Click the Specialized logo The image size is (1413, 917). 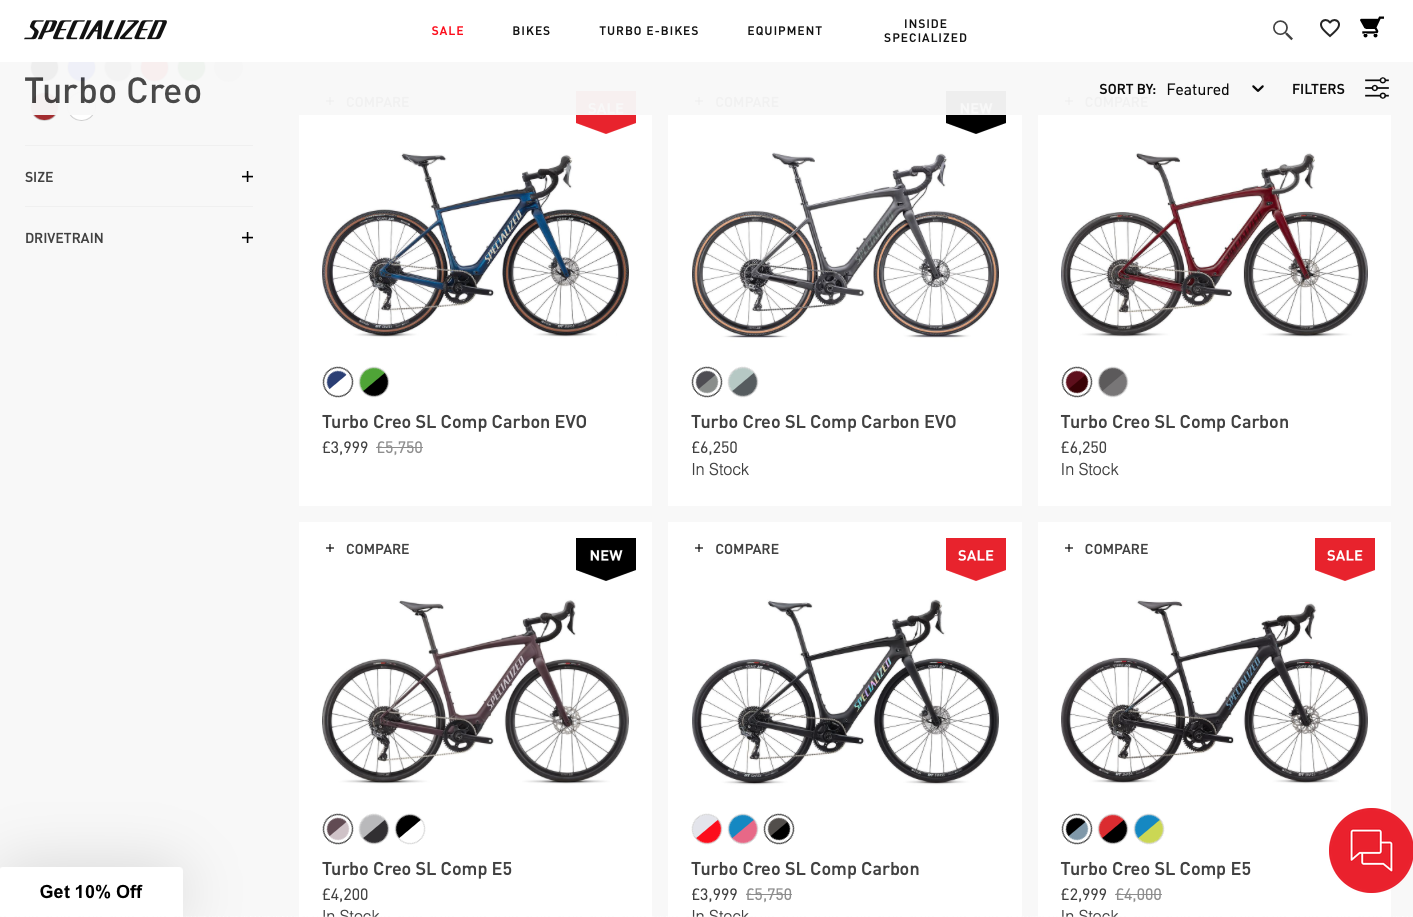tap(96, 30)
